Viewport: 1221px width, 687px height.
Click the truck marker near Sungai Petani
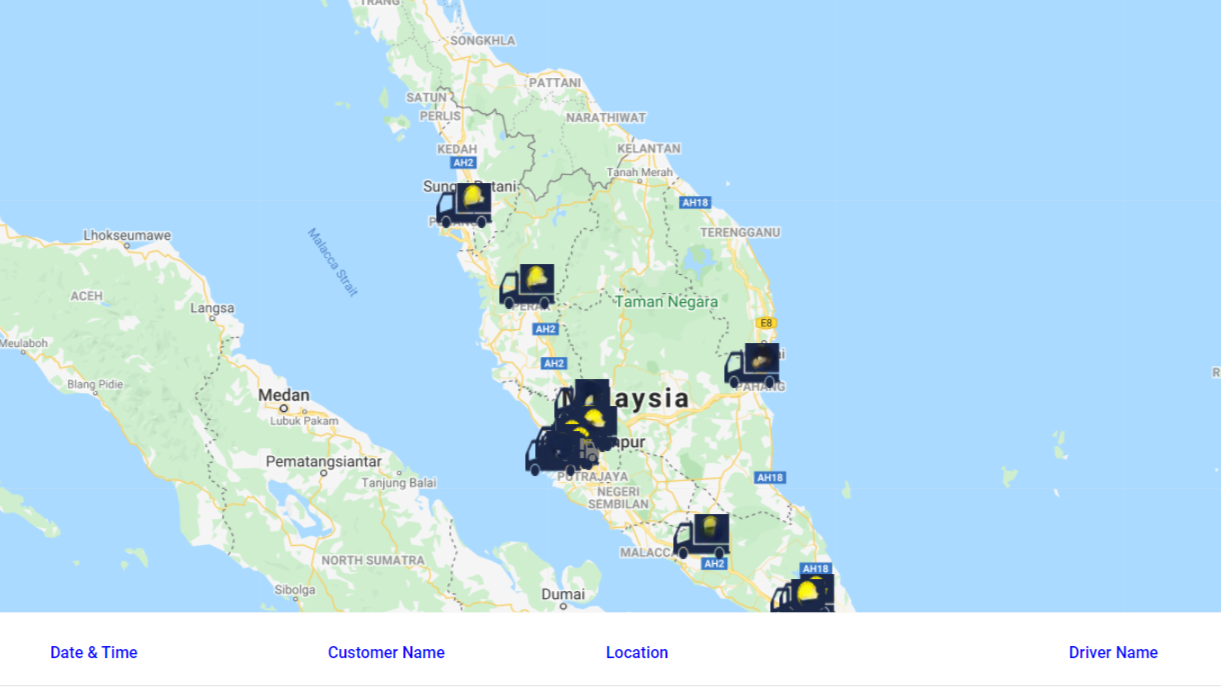[464, 206]
